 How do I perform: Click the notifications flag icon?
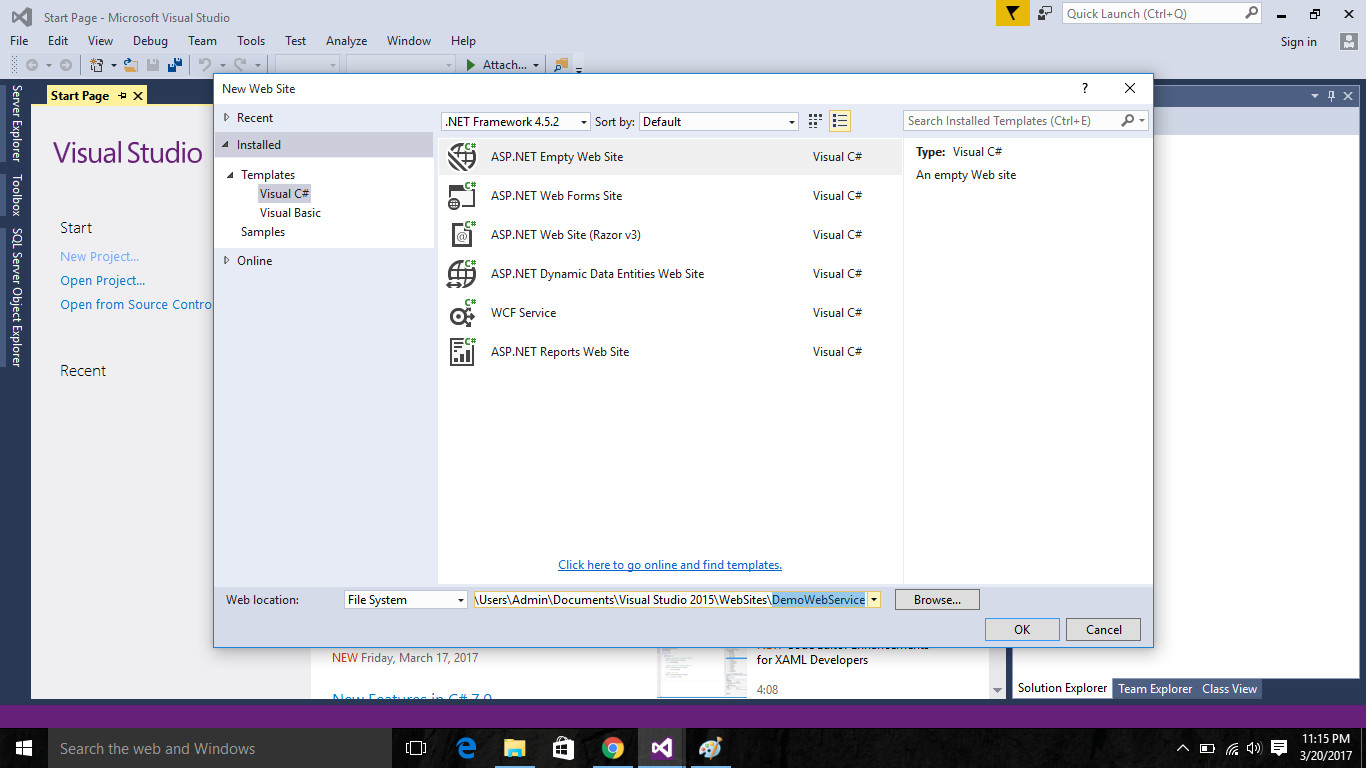click(x=1012, y=13)
